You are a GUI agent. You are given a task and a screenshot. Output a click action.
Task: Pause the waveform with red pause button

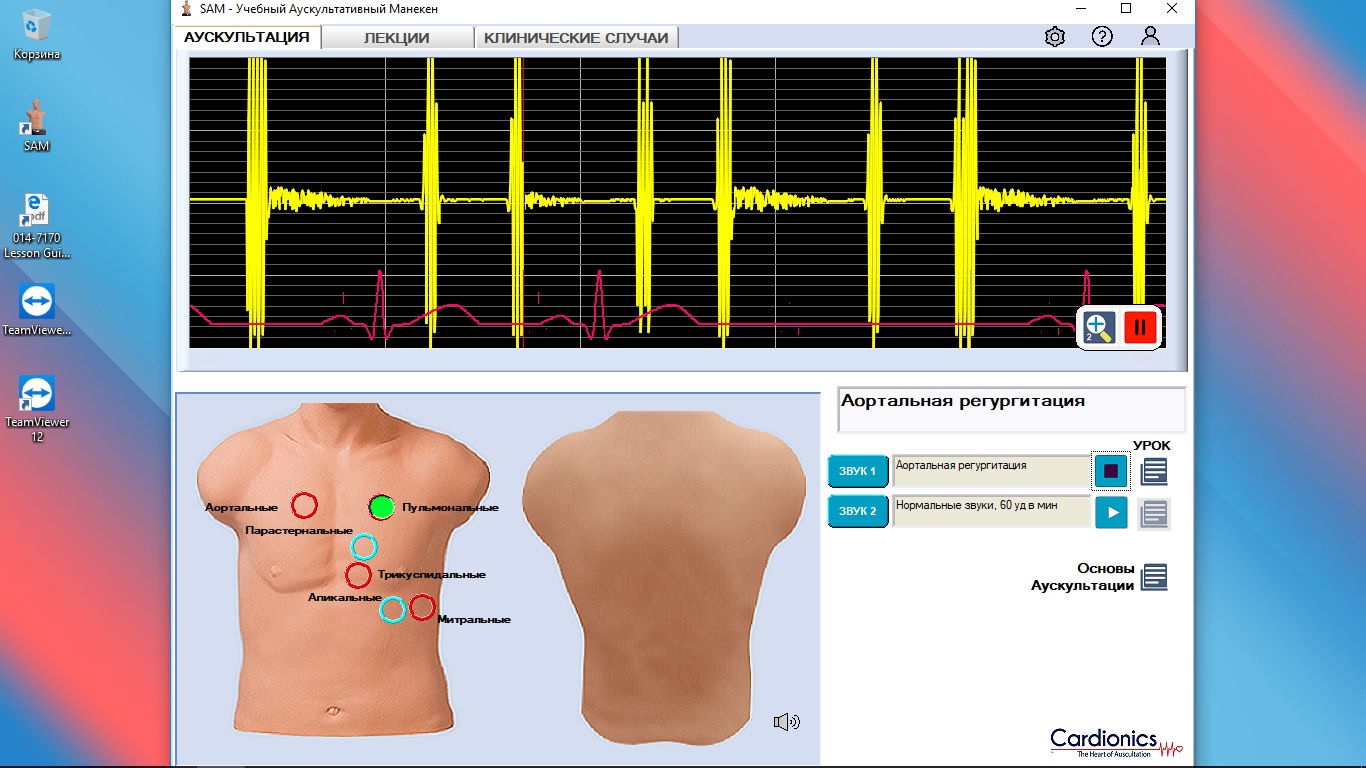(1140, 328)
